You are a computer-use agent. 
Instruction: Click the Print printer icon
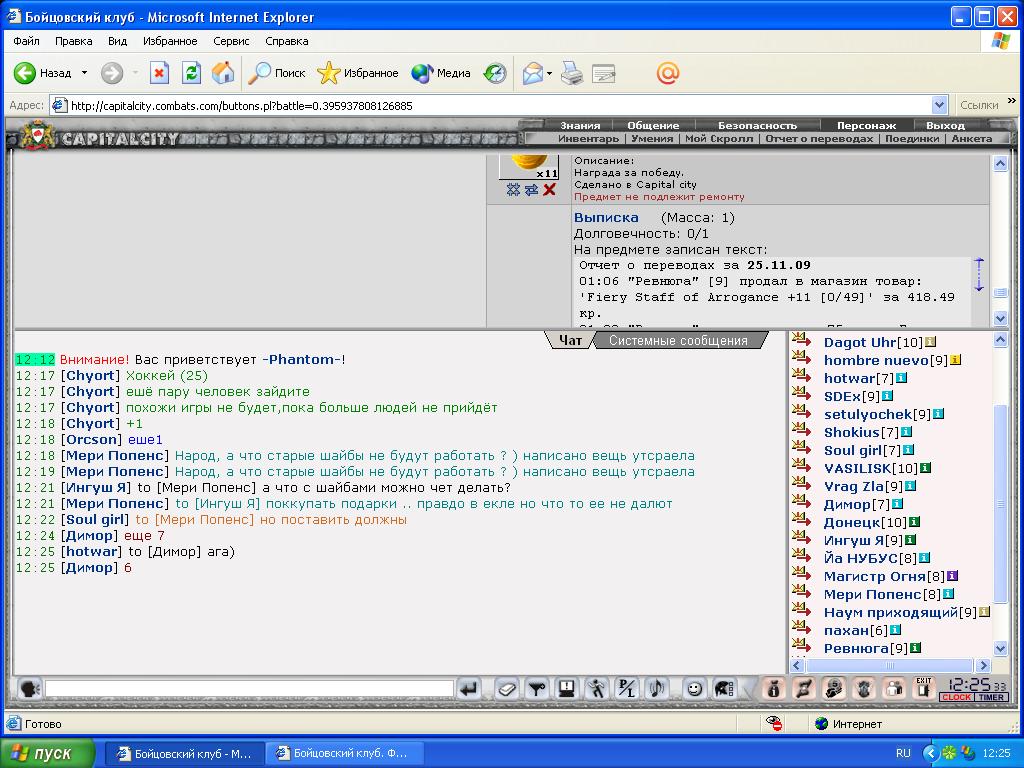tap(571, 73)
